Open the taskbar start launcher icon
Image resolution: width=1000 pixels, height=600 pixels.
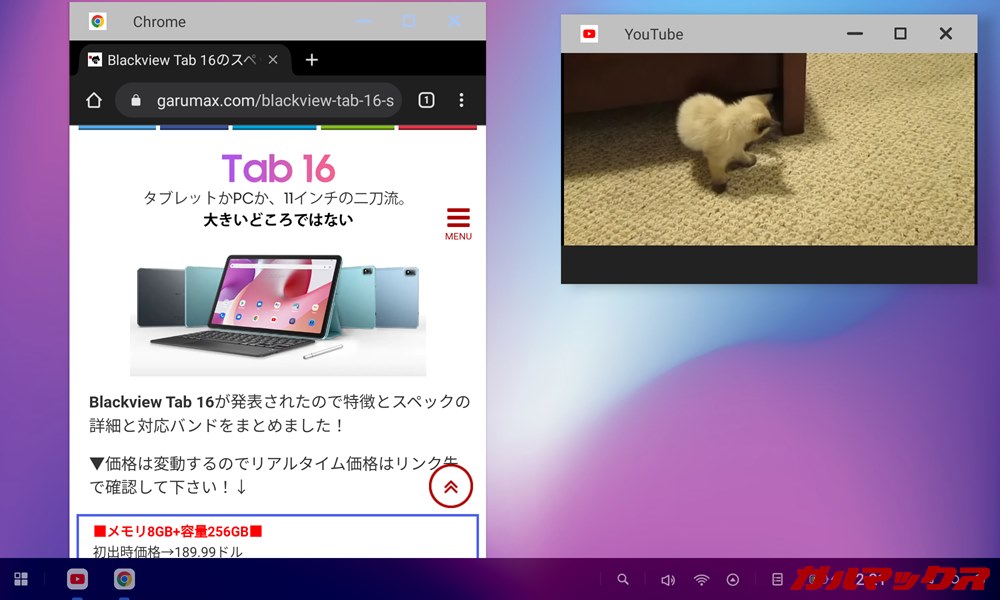(x=21, y=579)
